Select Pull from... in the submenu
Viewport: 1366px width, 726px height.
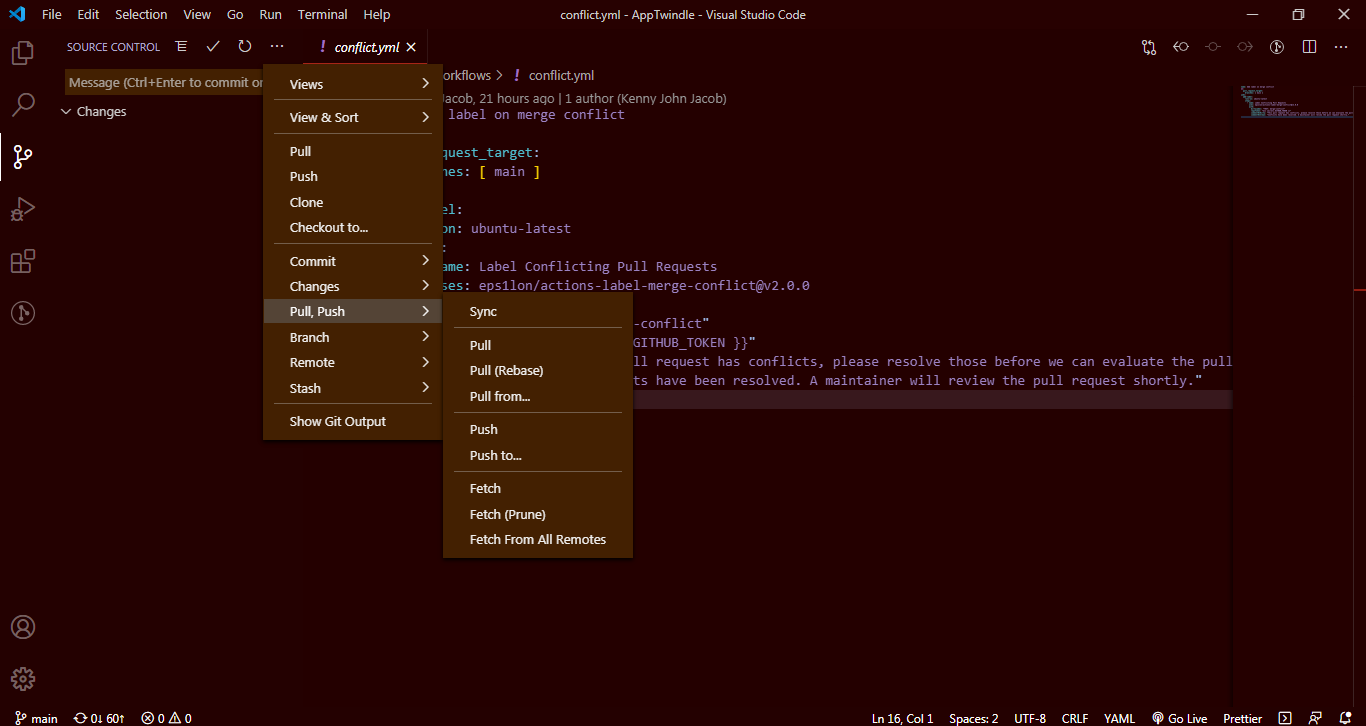[537, 396]
